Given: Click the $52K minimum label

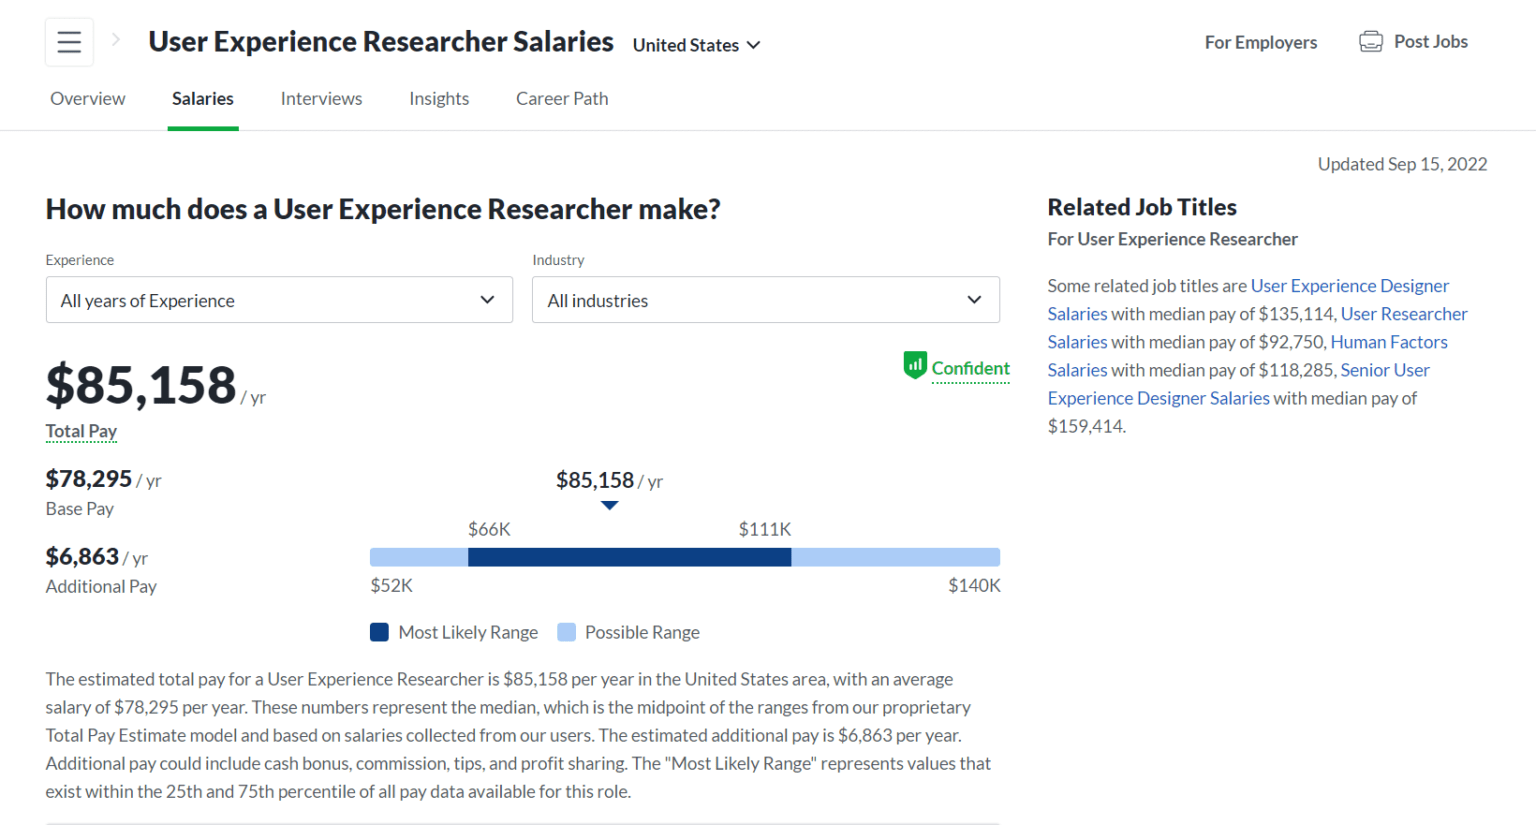Looking at the screenshot, I should click(392, 585).
